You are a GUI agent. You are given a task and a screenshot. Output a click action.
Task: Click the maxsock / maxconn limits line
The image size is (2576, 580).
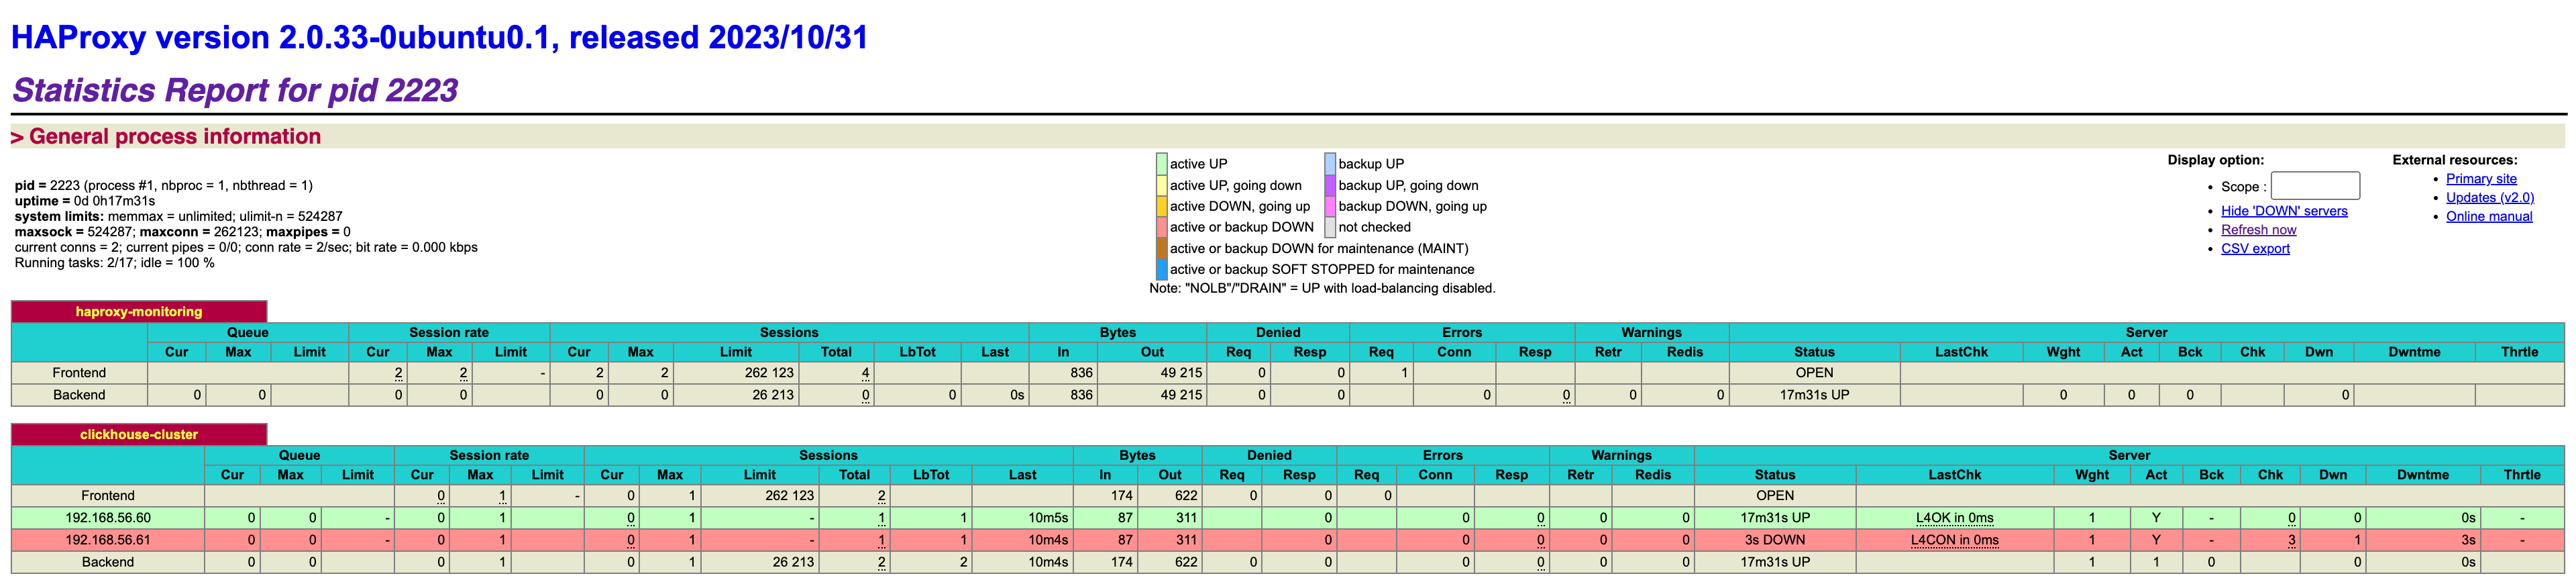(x=183, y=232)
